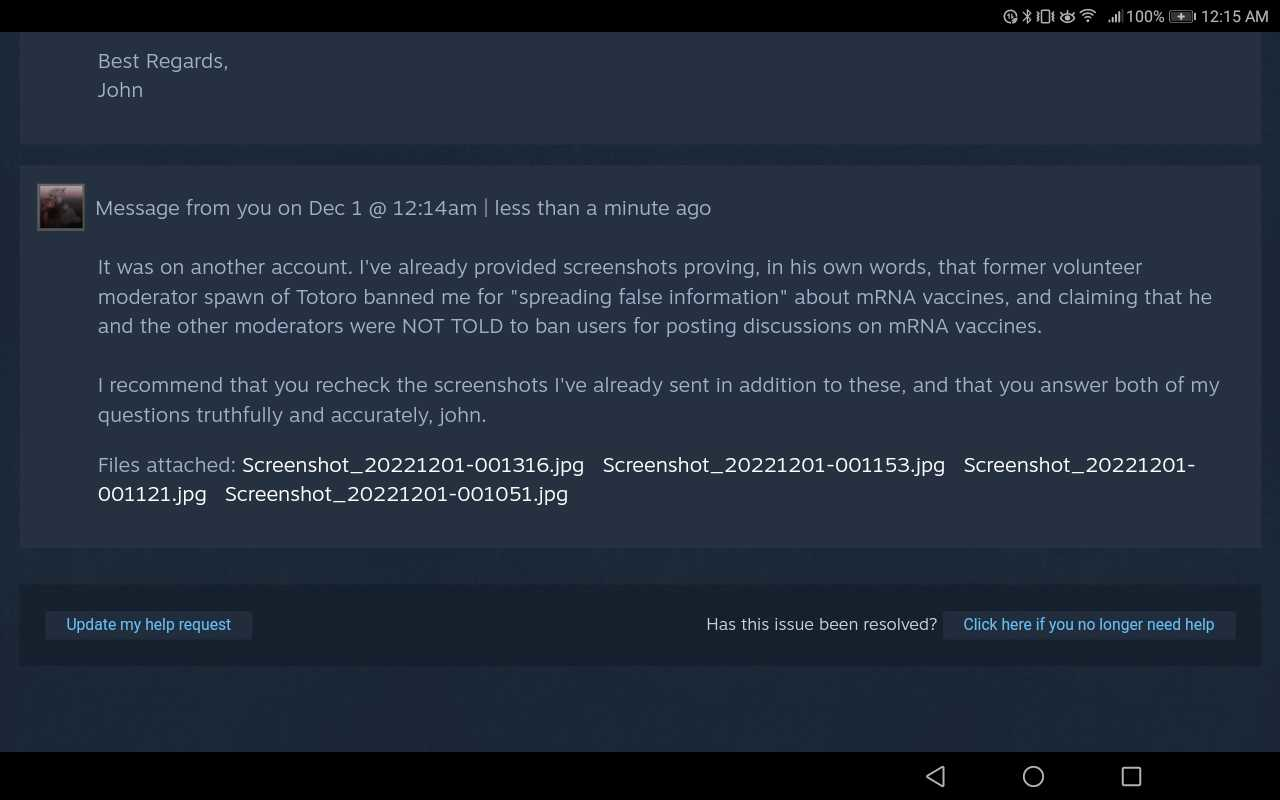Tap the data saver status icon
Viewport: 1280px width, 800px height.
coord(1011,17)
